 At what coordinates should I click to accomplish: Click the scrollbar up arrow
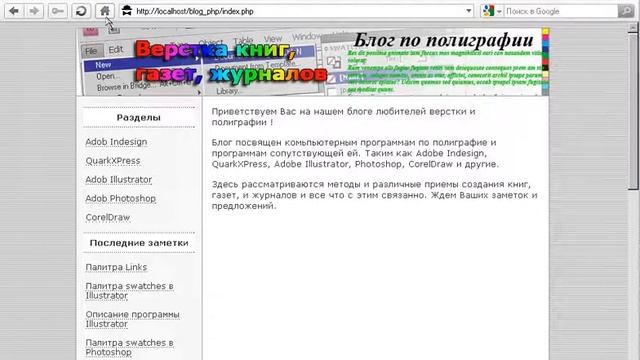(633, 28)
